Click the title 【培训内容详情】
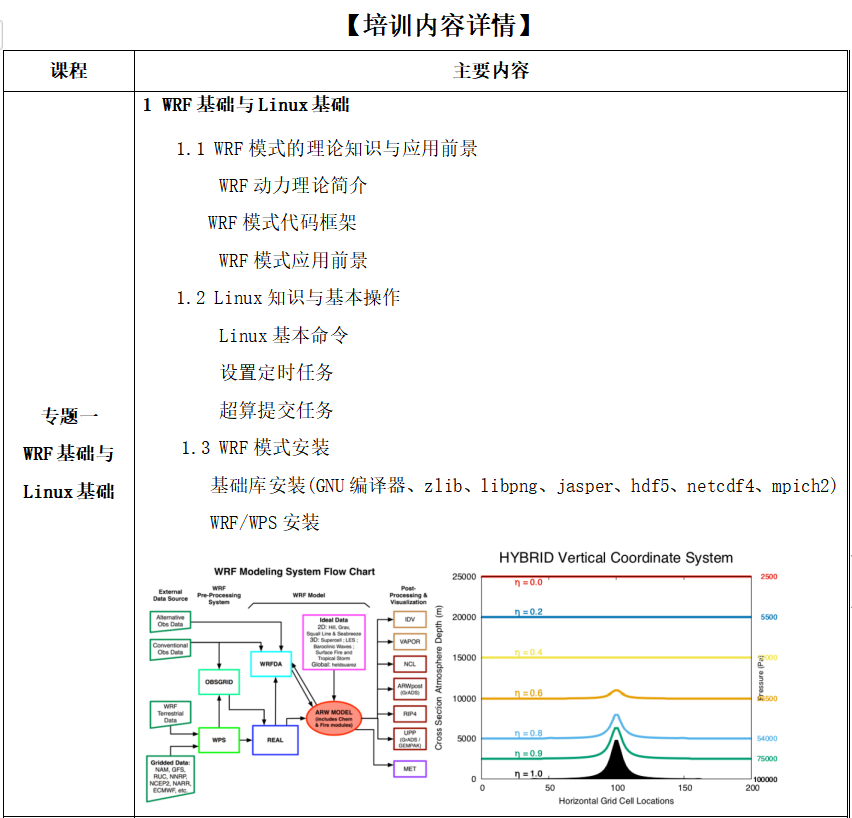This screenshot has width=852, height=818. coord(438,26)
